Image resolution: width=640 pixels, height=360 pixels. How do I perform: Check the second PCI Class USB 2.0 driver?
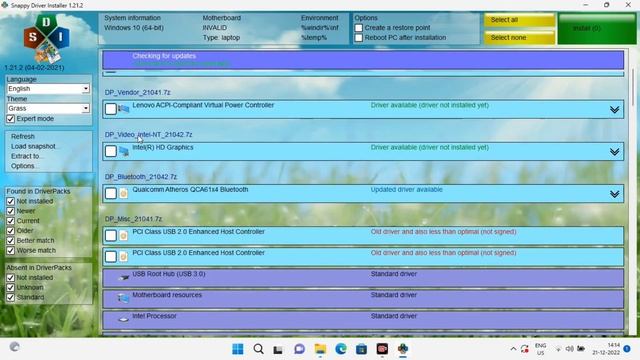point(111,256)
